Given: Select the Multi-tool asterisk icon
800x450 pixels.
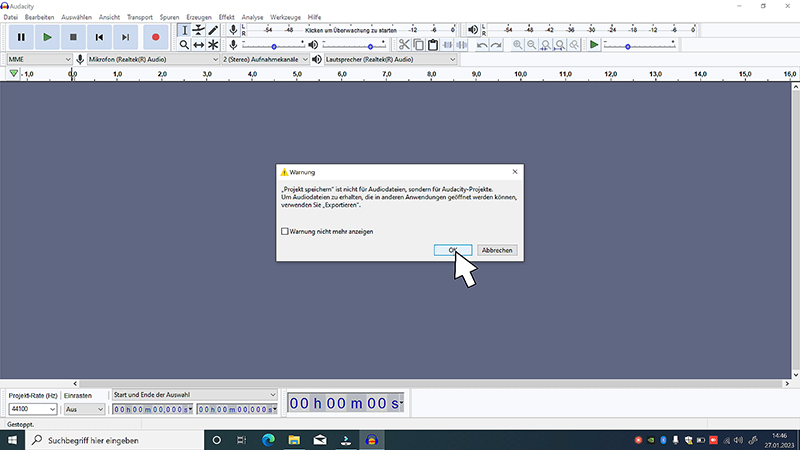Looking at the screenshot, I should click(213, 45).
